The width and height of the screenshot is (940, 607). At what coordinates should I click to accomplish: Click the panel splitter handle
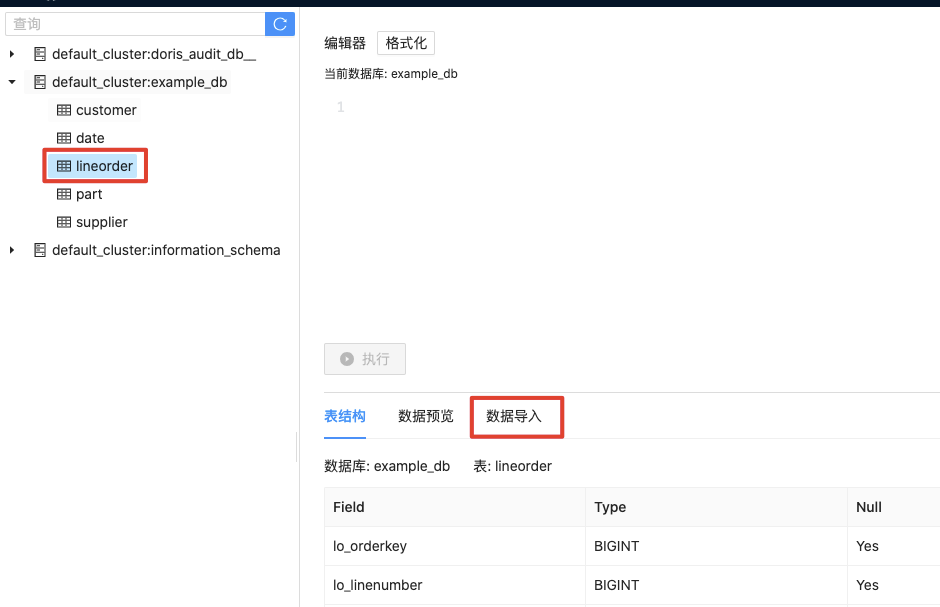tap(297, 447)
